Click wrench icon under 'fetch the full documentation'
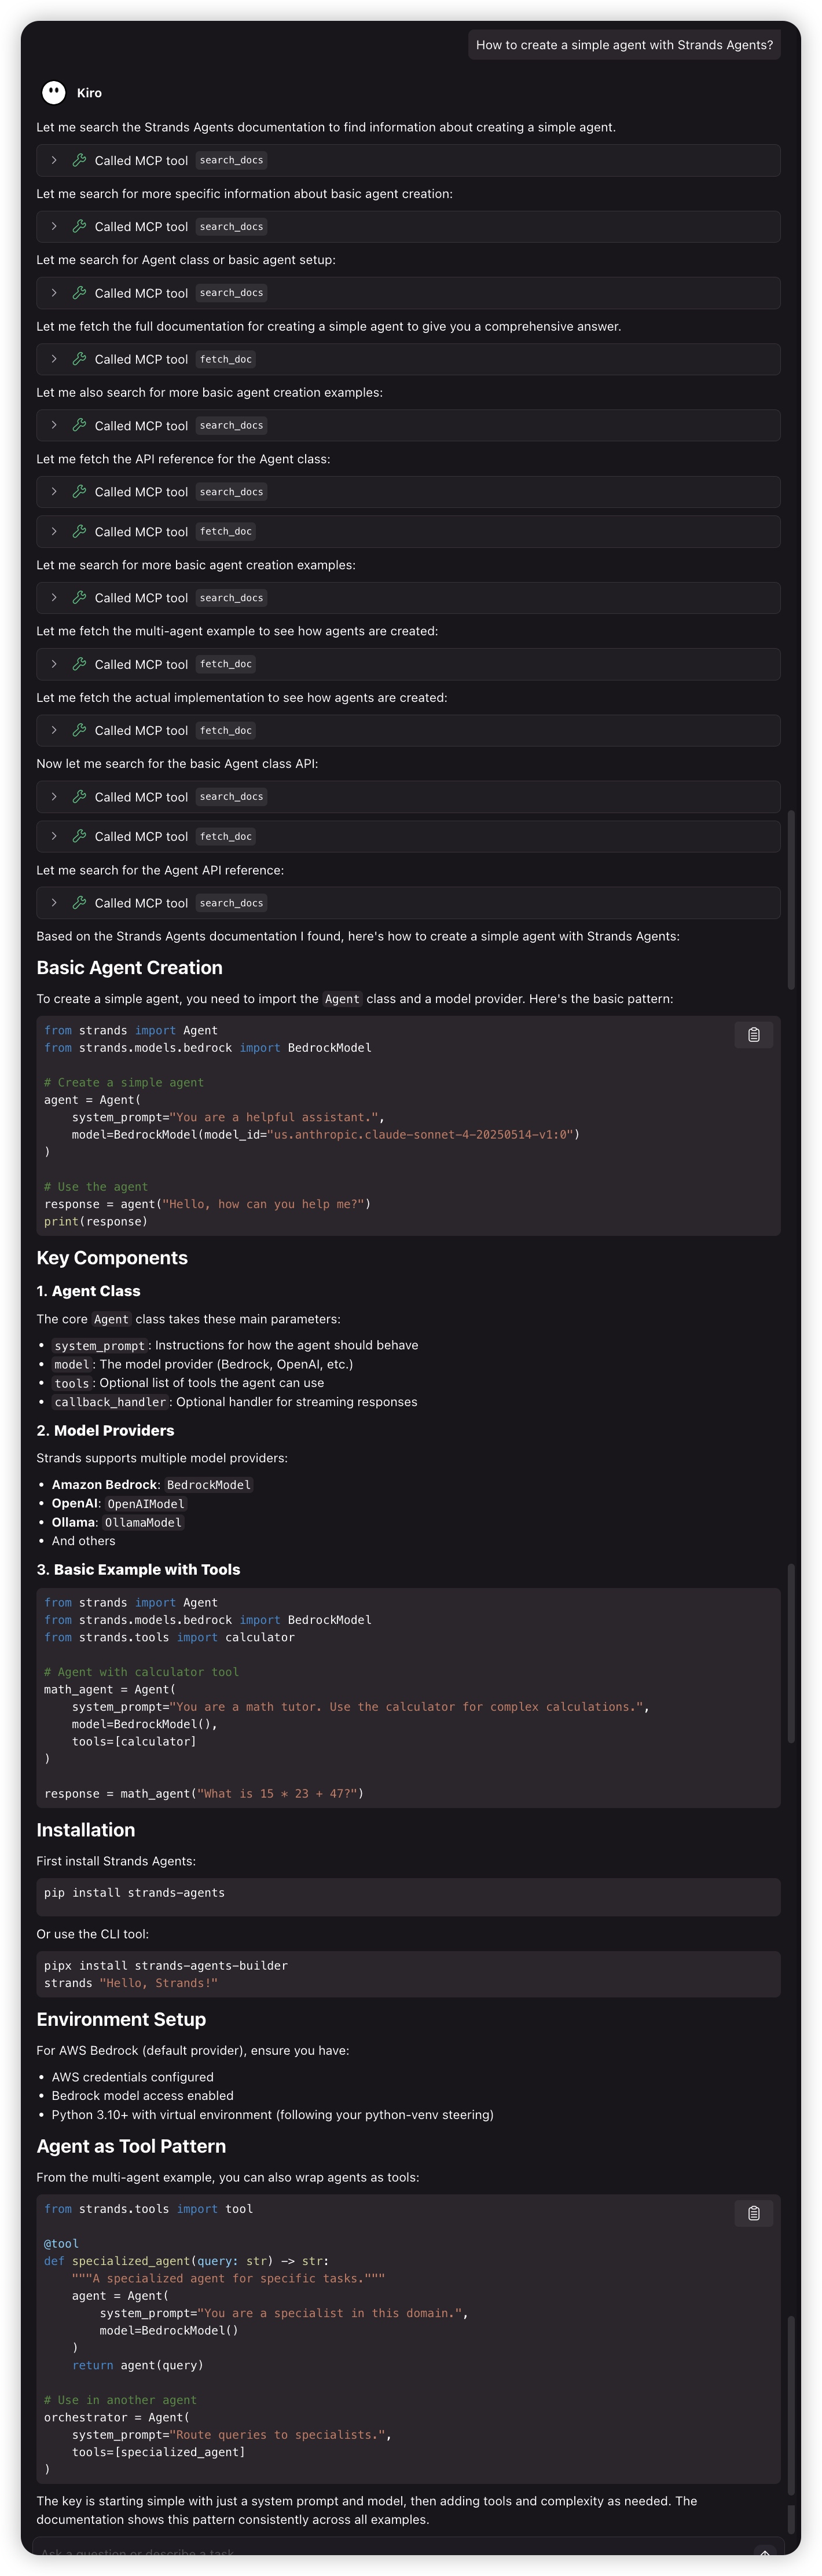822x2576 pixels. 79,359
